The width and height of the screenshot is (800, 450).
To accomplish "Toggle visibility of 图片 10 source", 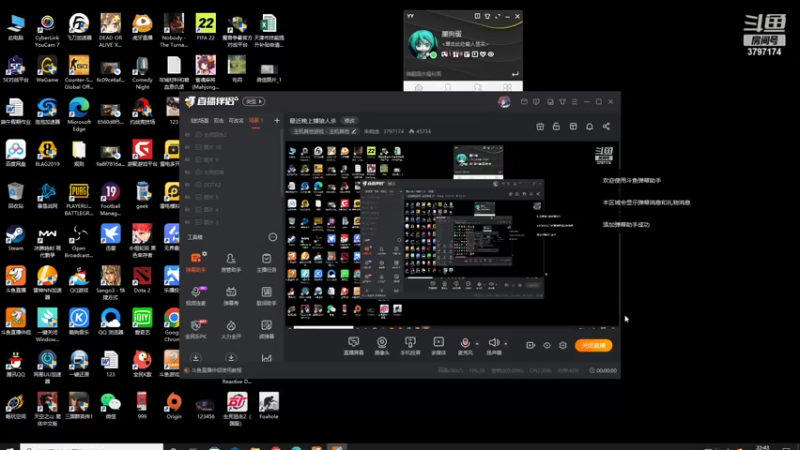I will tap(187, 147).
